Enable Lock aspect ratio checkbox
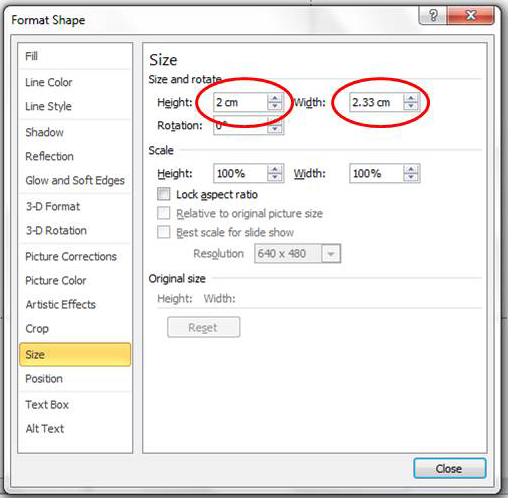 [163, 194]
